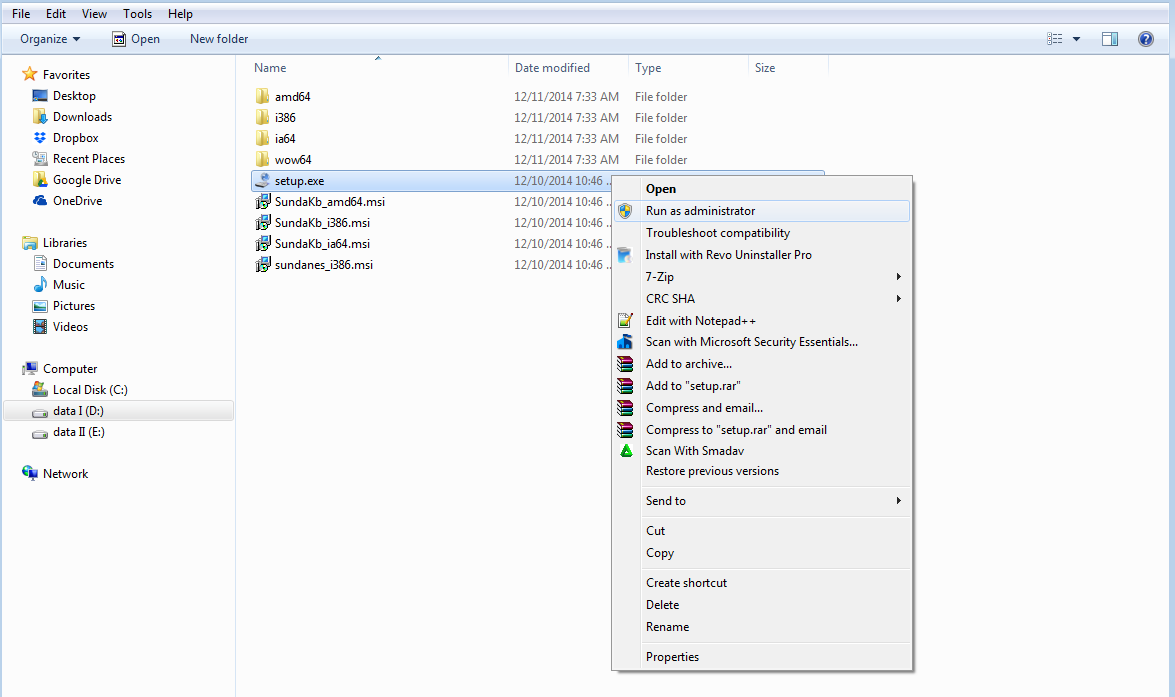Open the Tools menu in menu bar
This screenshot has height=697, width=1175.
pyautogui.click(x=138, y=14)
